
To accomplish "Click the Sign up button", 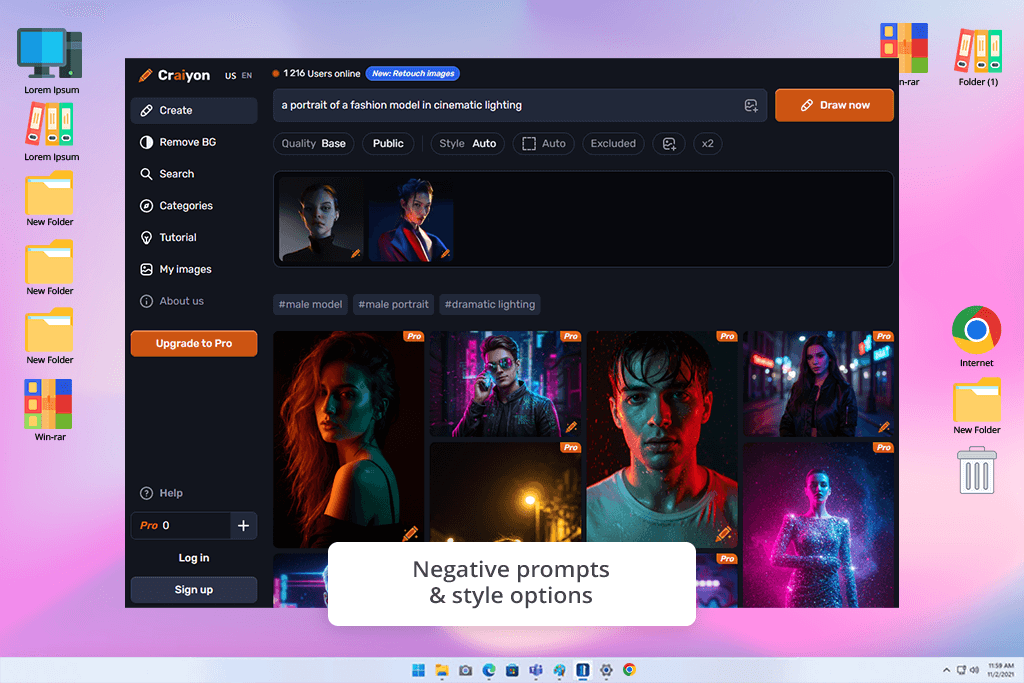I will click(x=194, y=590).
